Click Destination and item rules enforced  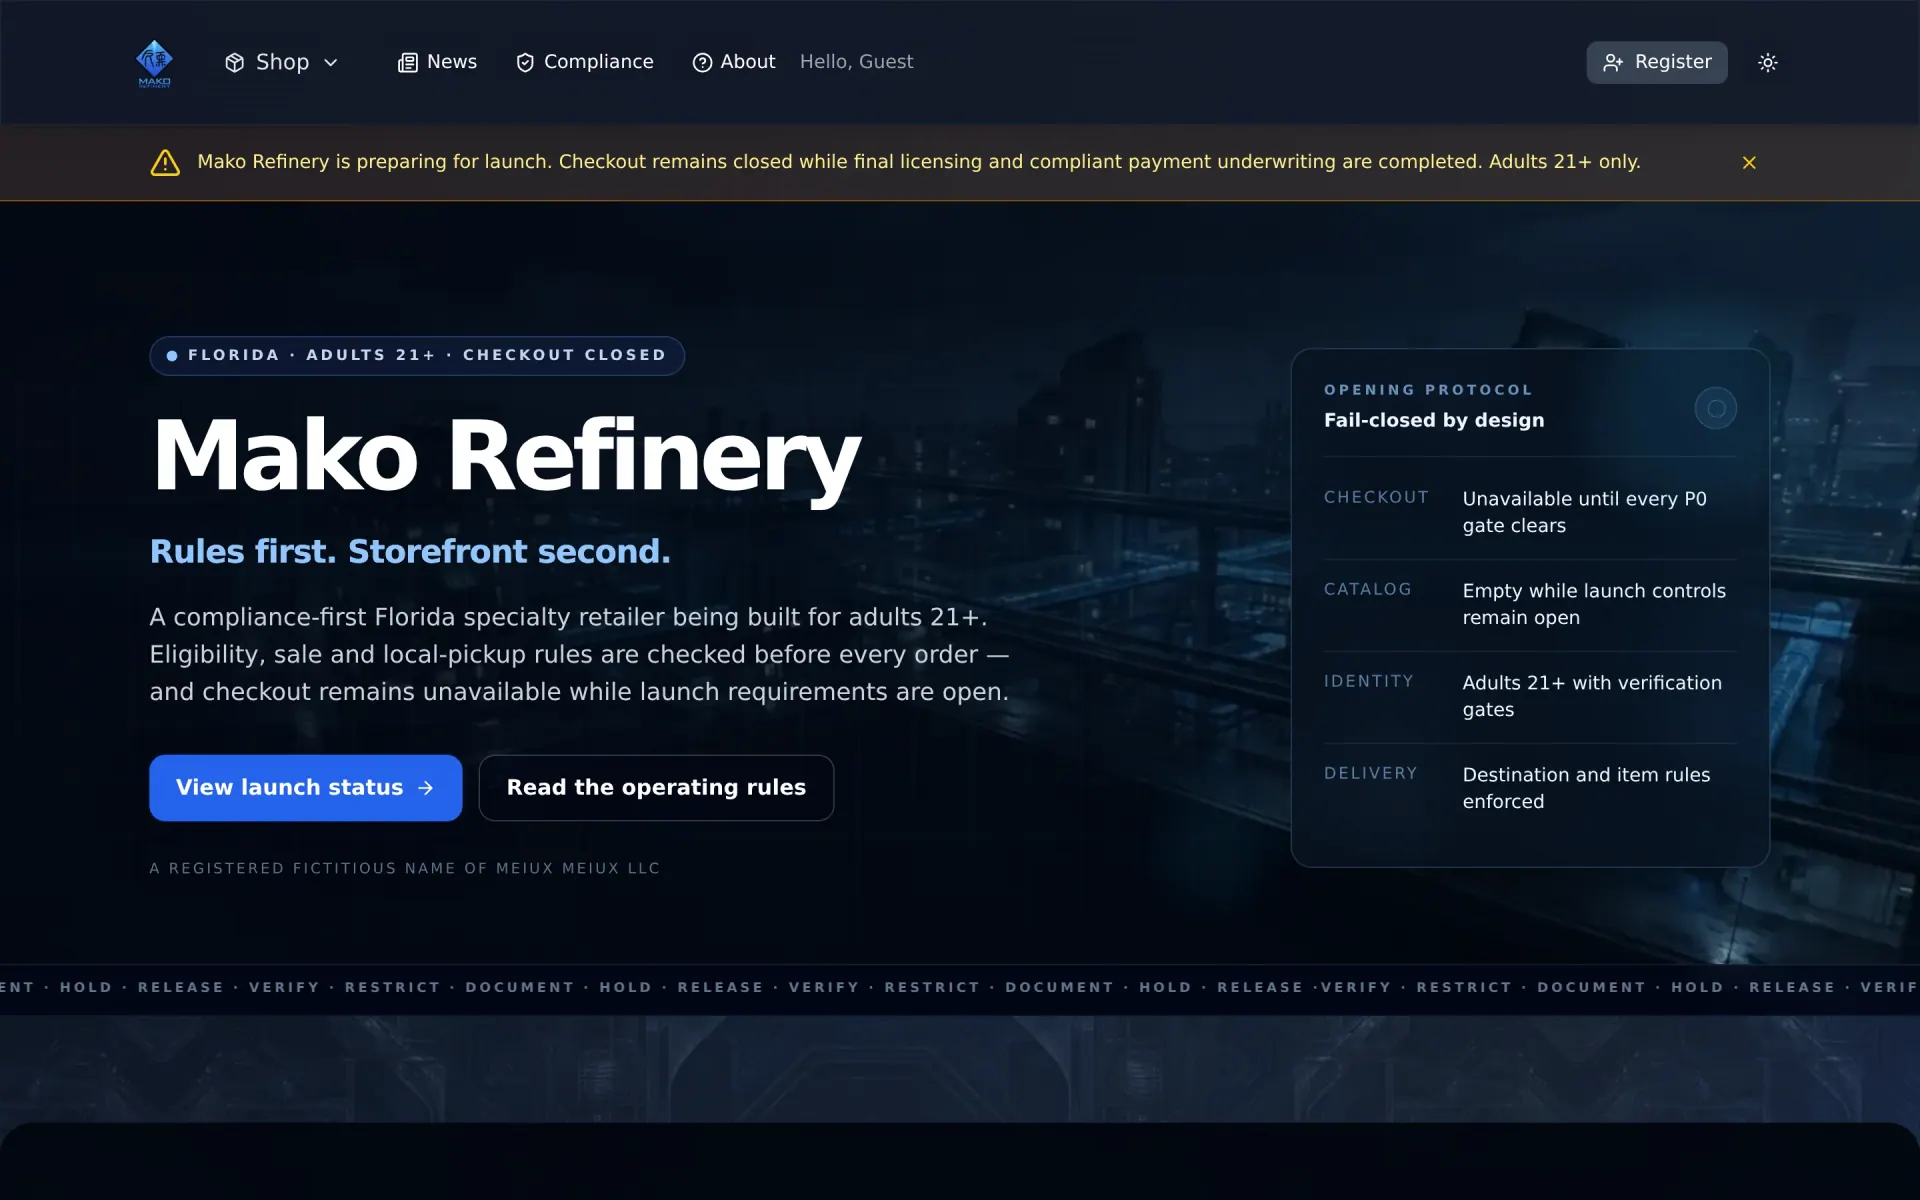pyautogui.click(x=1586, y=788)
